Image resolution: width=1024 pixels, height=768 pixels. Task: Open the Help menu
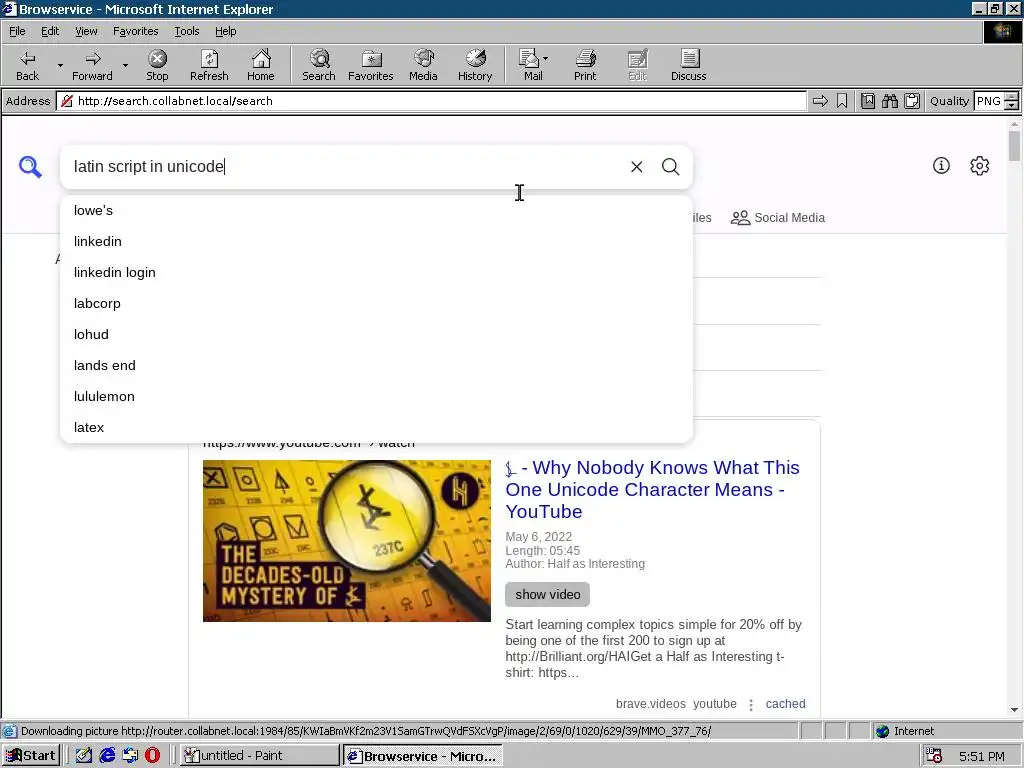coord(225,31)
